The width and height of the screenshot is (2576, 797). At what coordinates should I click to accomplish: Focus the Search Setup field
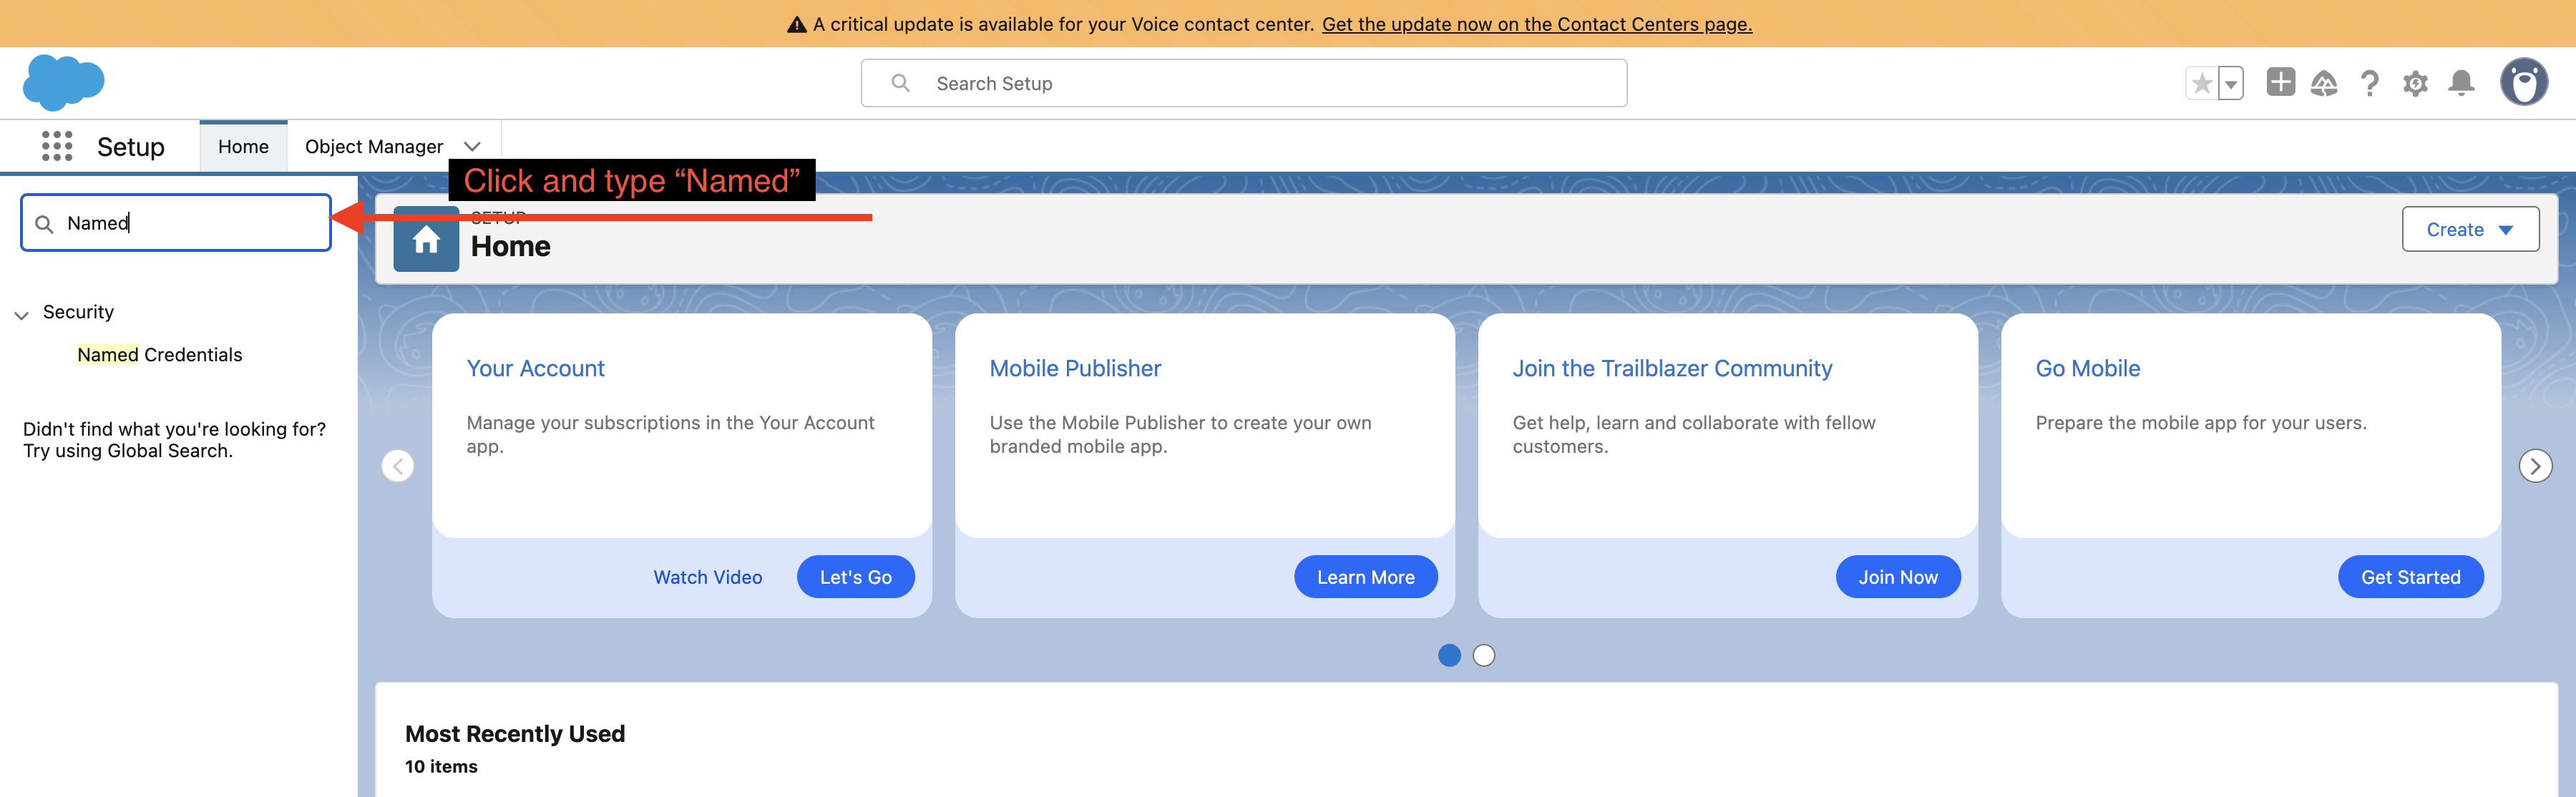tap(1243, 83)
